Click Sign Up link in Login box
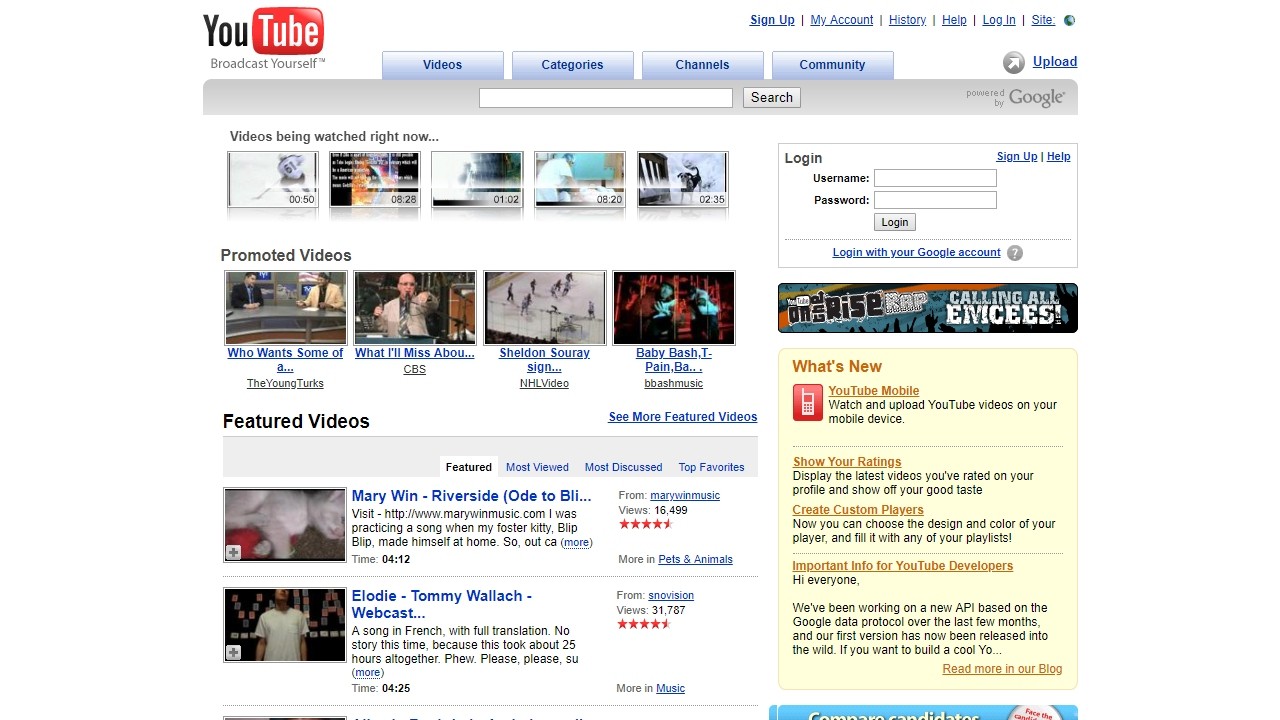 click(x=1017, y=156)
